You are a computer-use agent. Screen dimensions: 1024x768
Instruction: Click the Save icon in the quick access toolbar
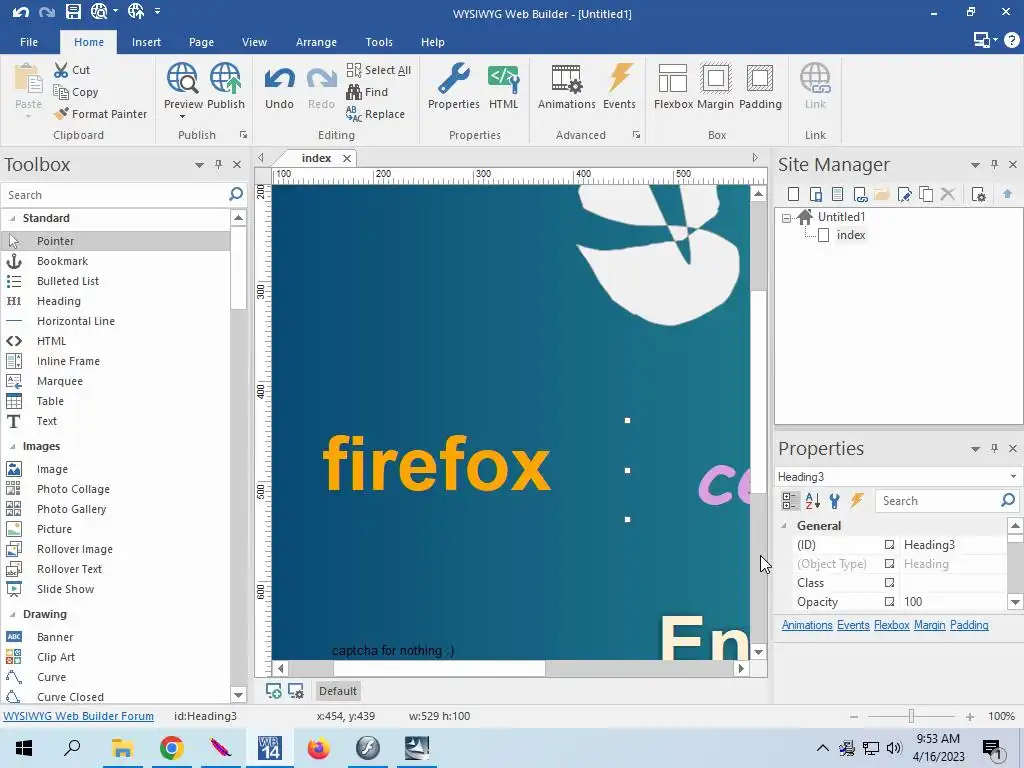[x=73, y=12]
